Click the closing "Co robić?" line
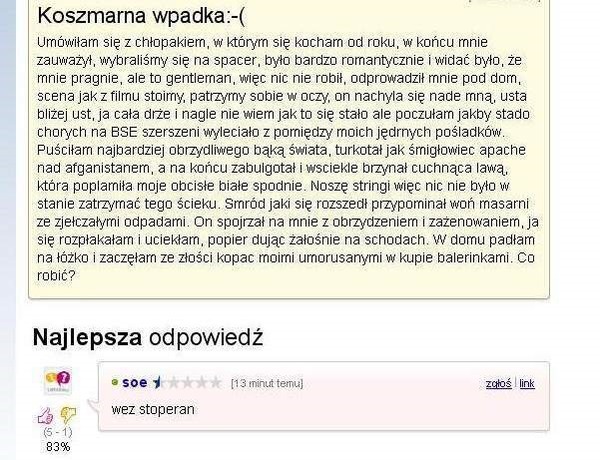This screenshot has height=460, width=600. [x=56, y=275]
